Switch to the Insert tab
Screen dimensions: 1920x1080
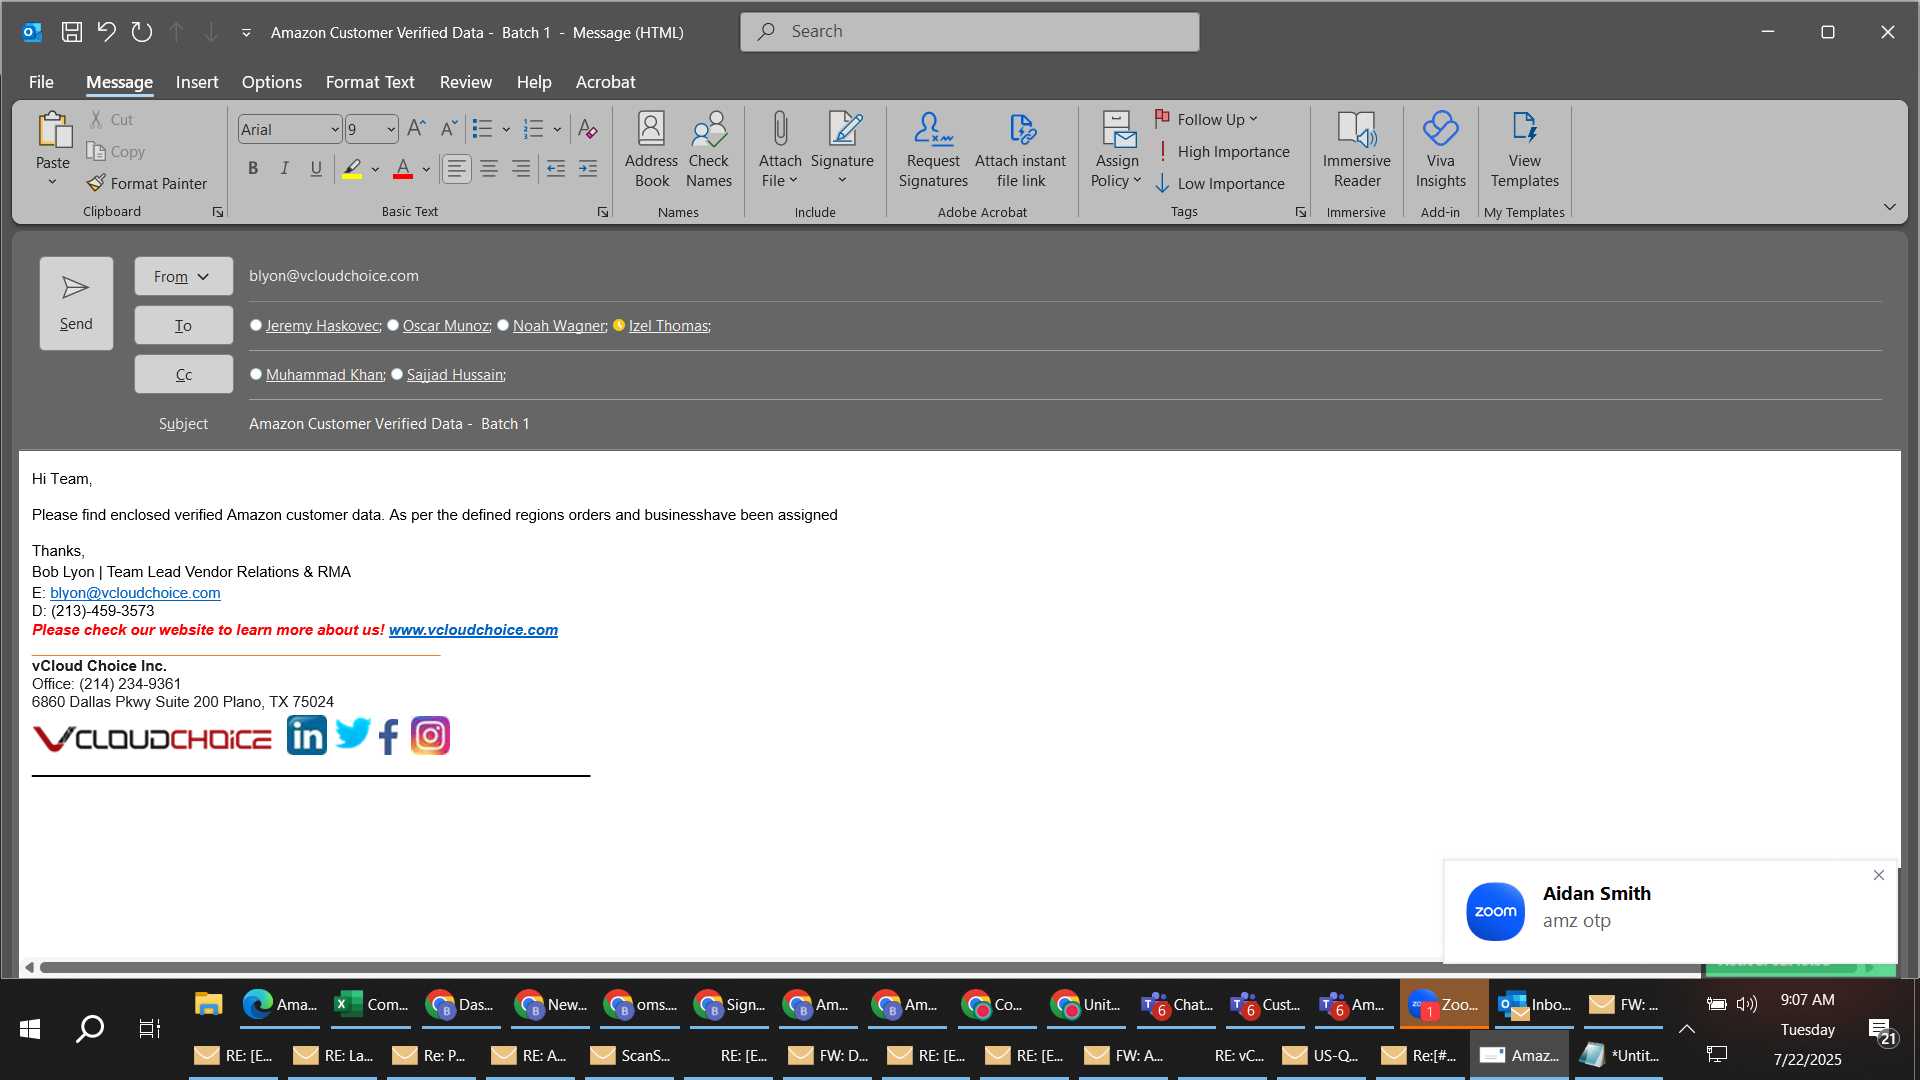pyautogui.click(x=197, y=82)
